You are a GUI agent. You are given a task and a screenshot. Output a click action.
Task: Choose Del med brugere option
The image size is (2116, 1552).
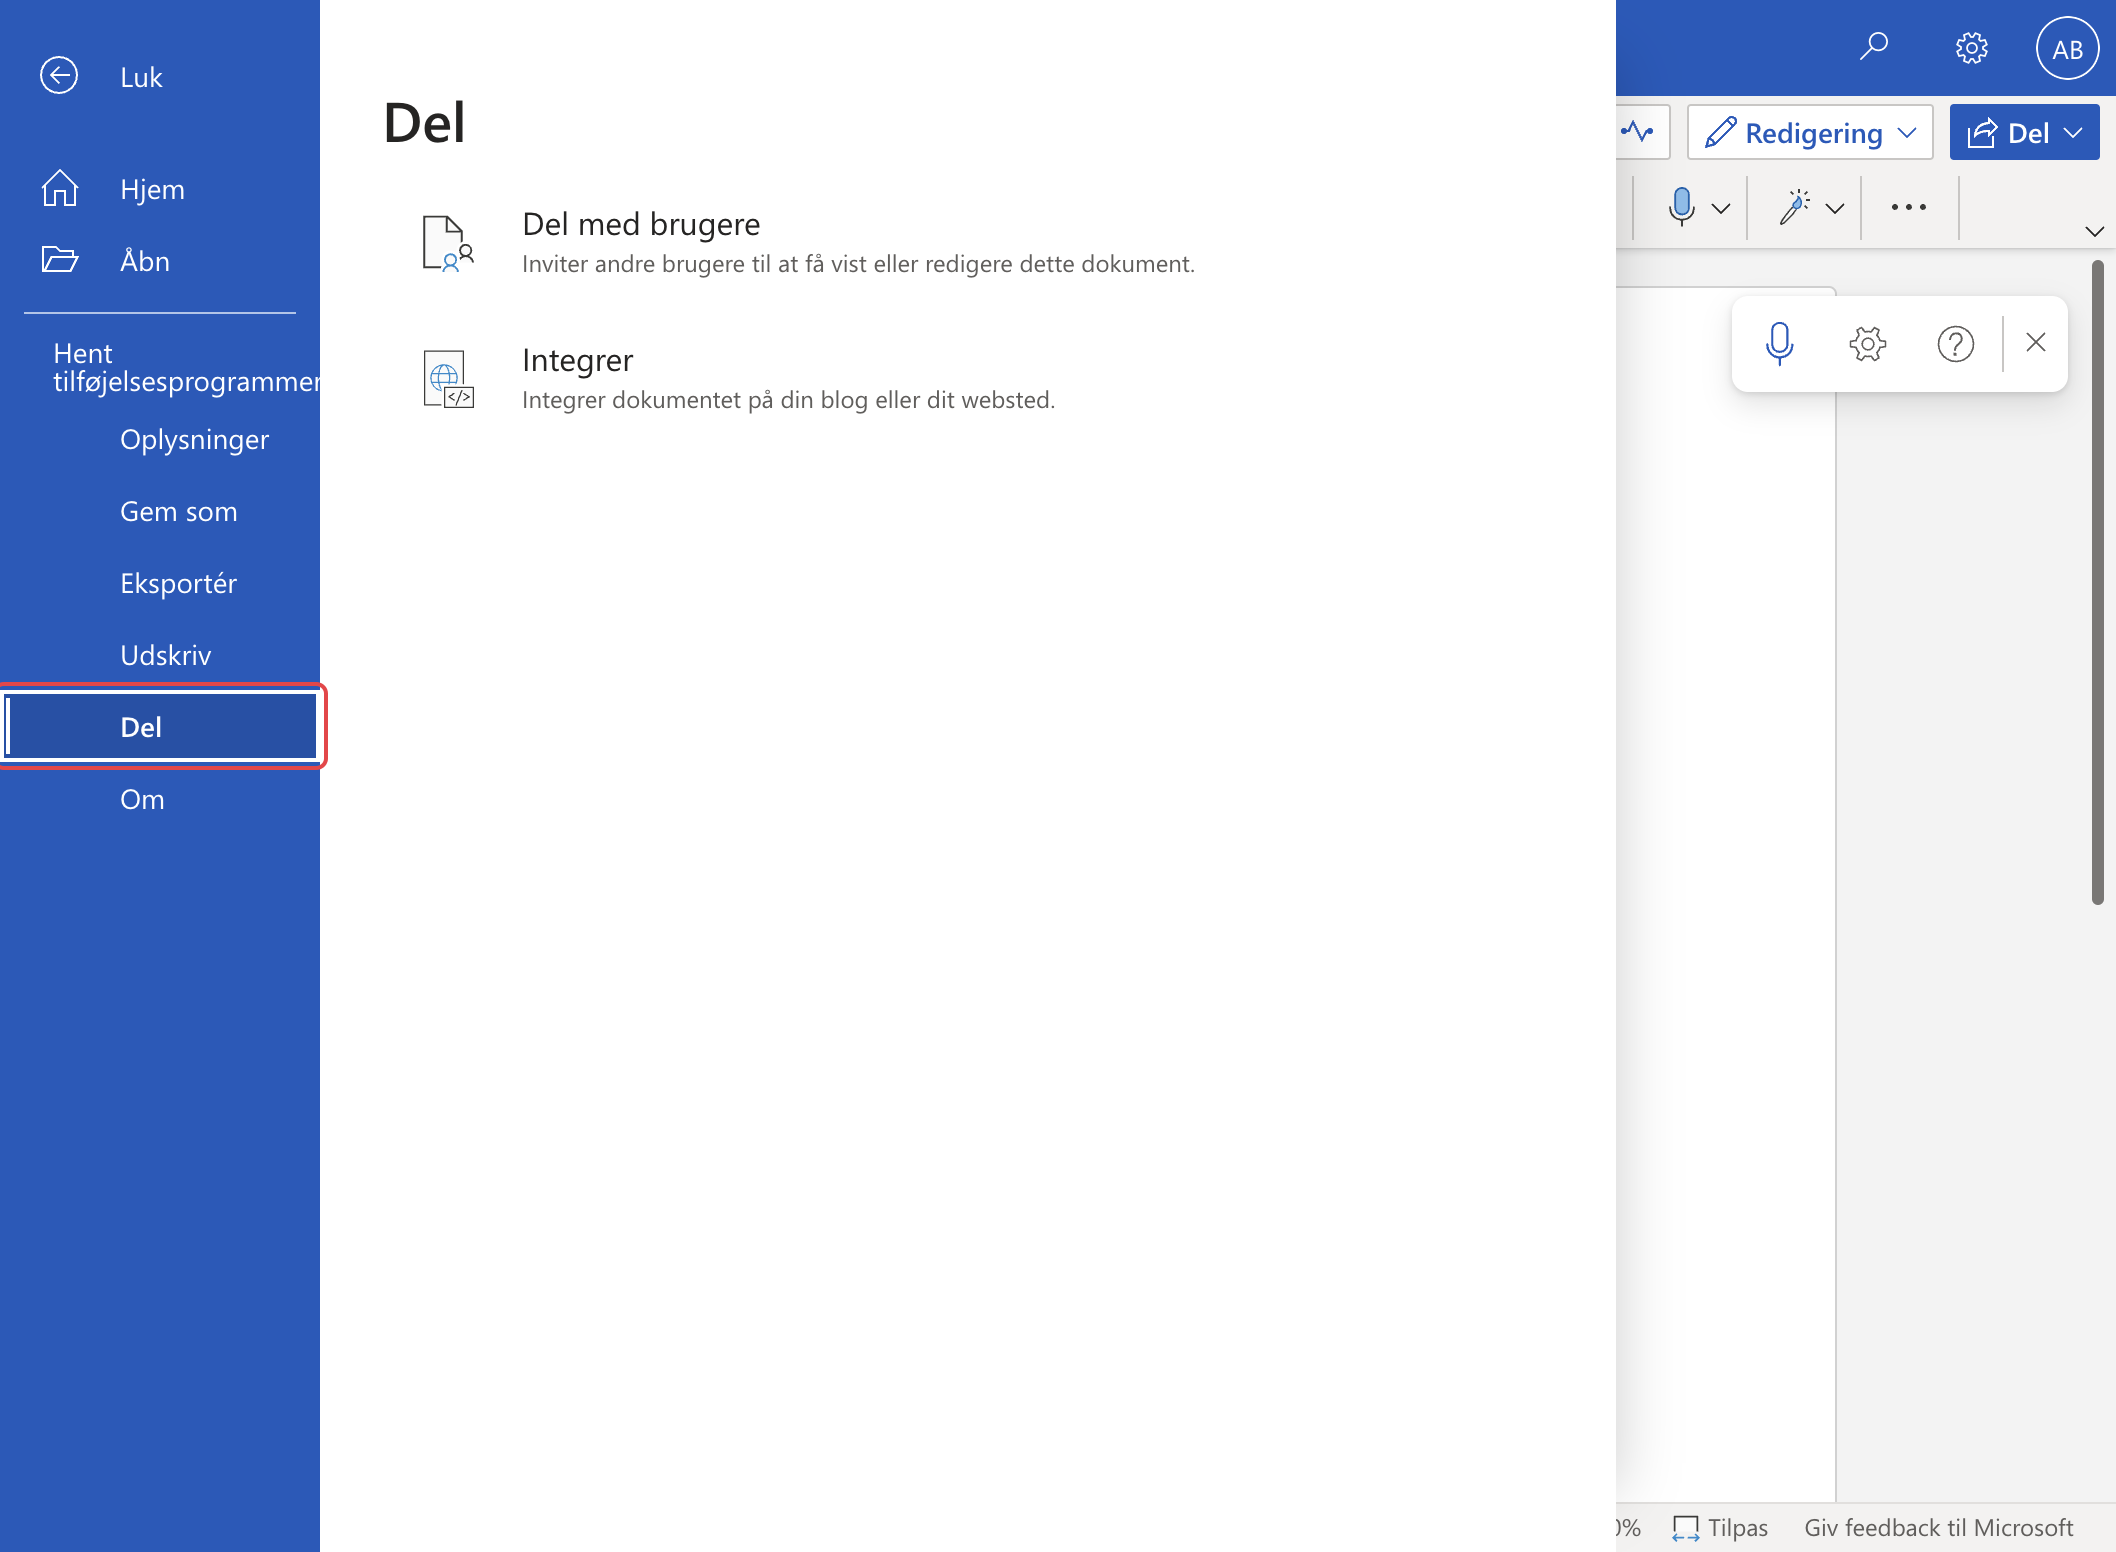coord(641,224)
